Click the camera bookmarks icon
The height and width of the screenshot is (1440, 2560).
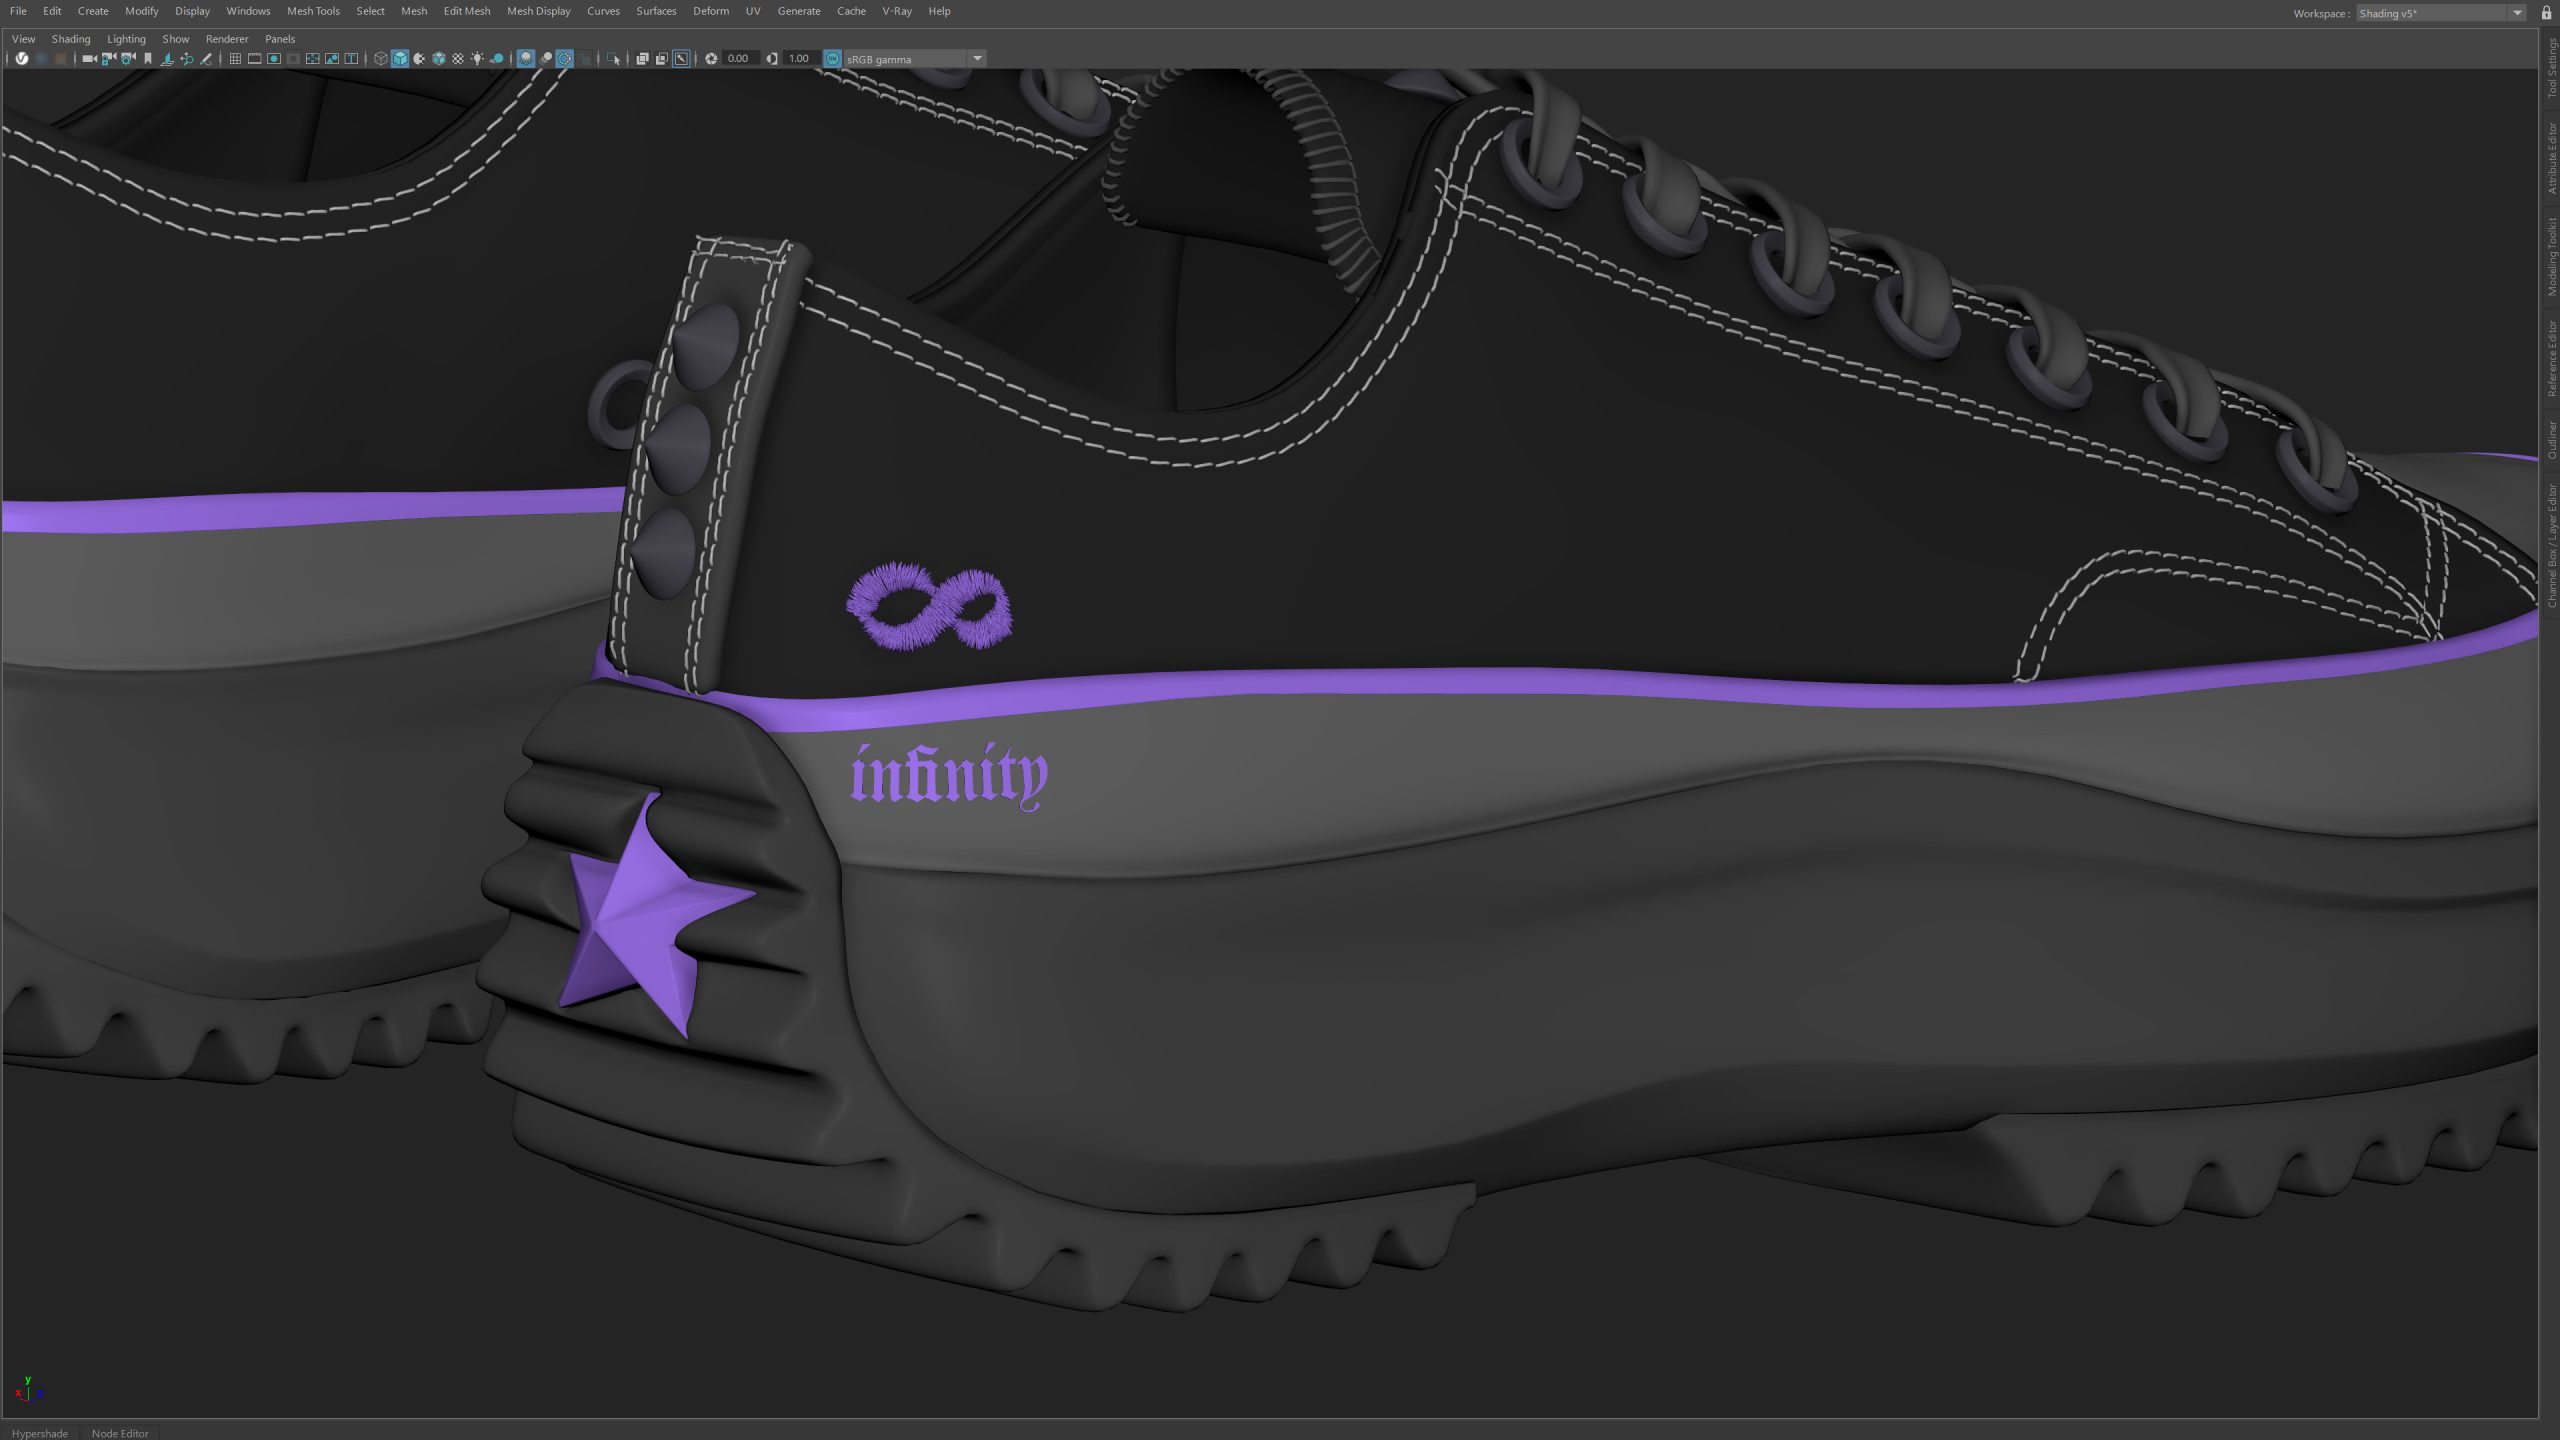148,58
